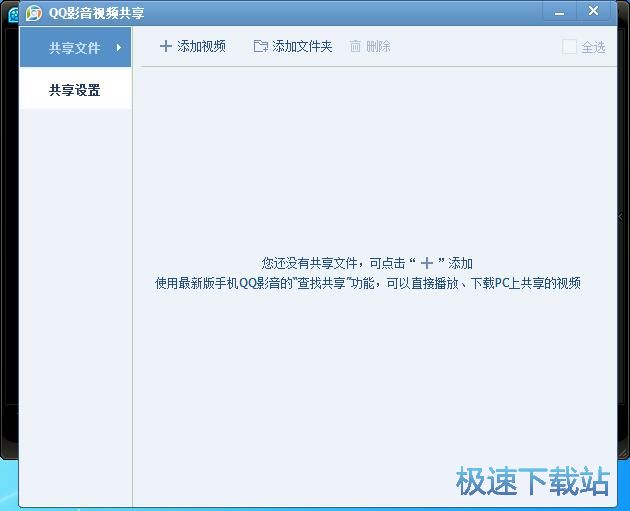
Task: Click the plus sign in the empty-list hint
Action: (x=426, y=264)
